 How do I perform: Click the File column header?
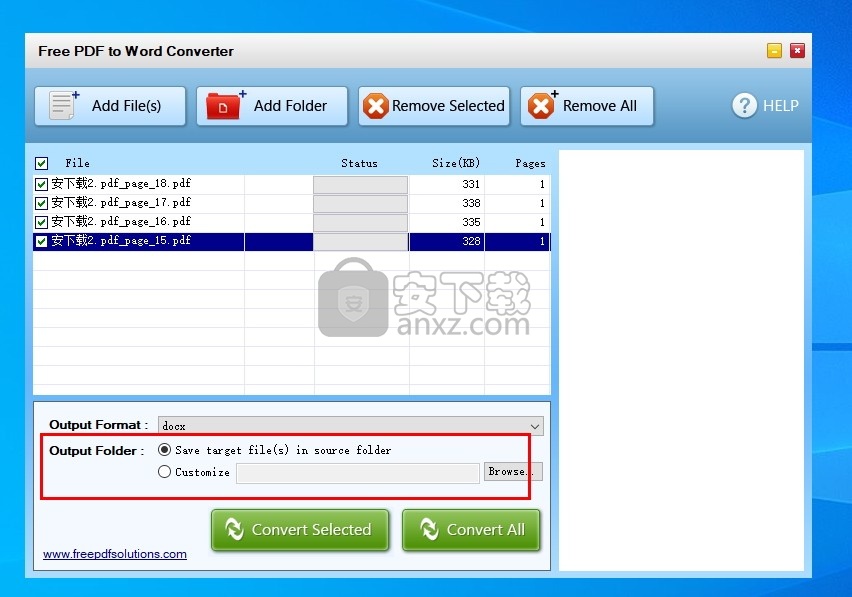pos(77,163)
